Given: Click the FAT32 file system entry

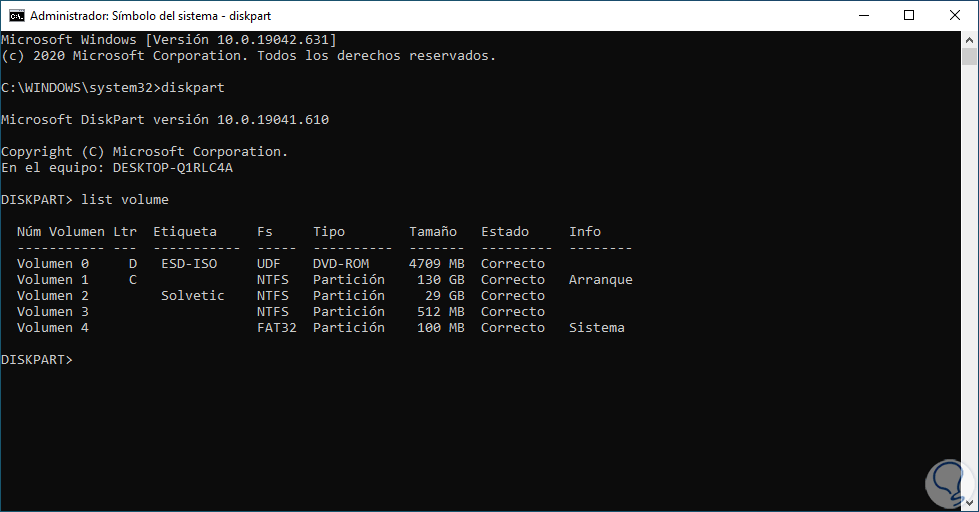Looking at the screenshot, I should tap(277, 327).
